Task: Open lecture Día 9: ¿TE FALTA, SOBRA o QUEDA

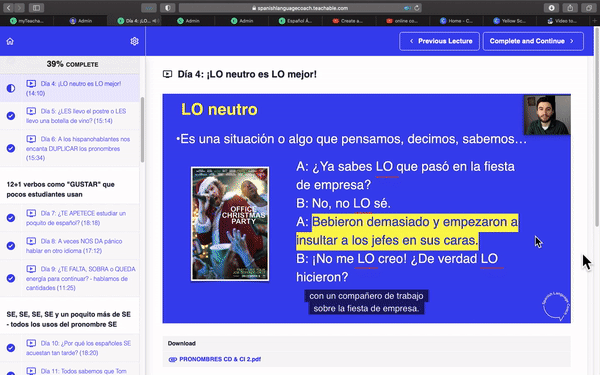Action: [x=70, y=278]
